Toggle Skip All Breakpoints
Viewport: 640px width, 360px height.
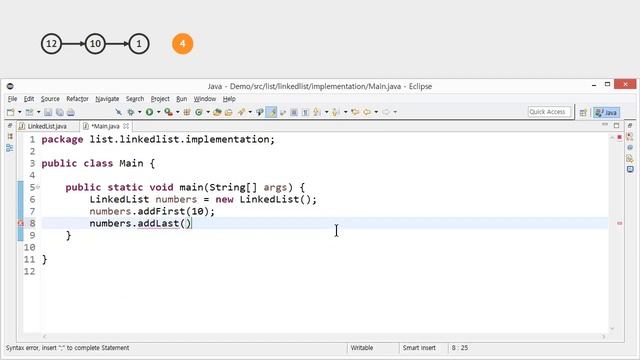click(x=118, y=112)
